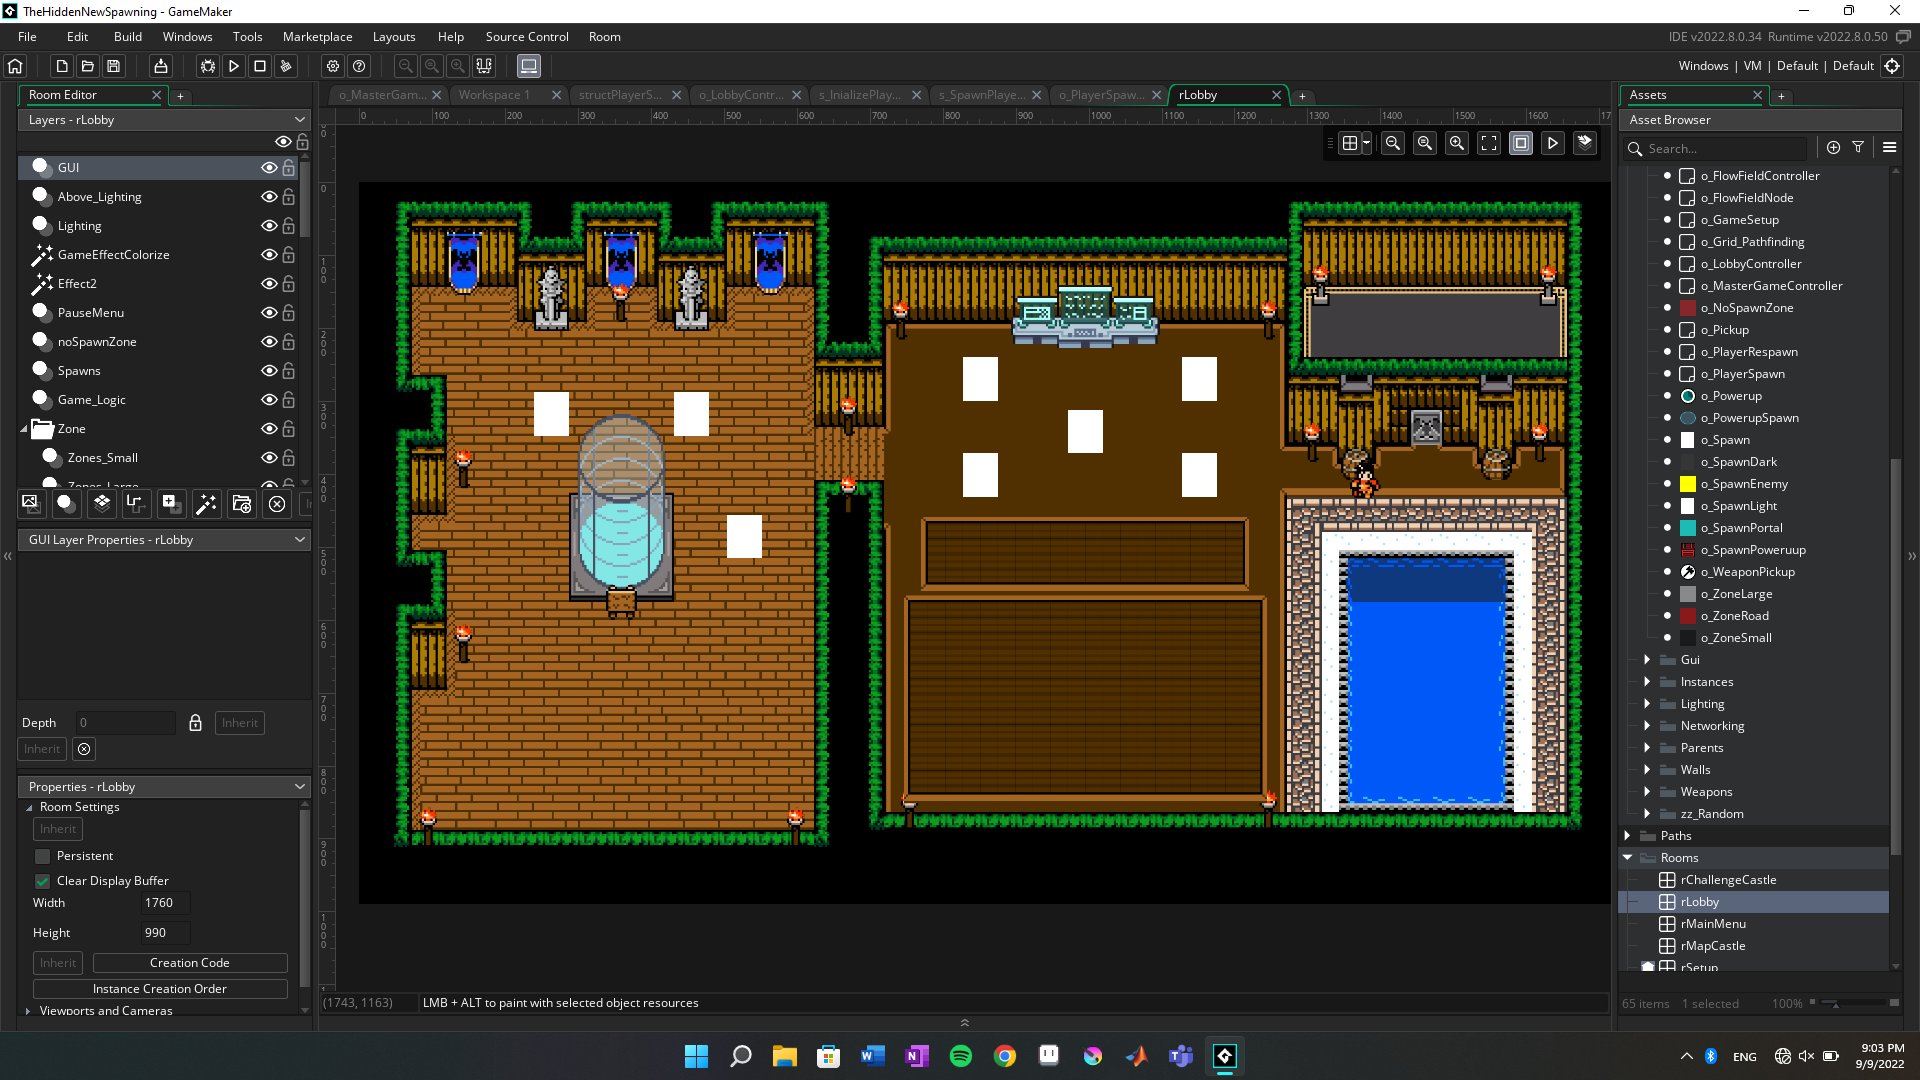Lock the Lighting layer

coord(288,226)
